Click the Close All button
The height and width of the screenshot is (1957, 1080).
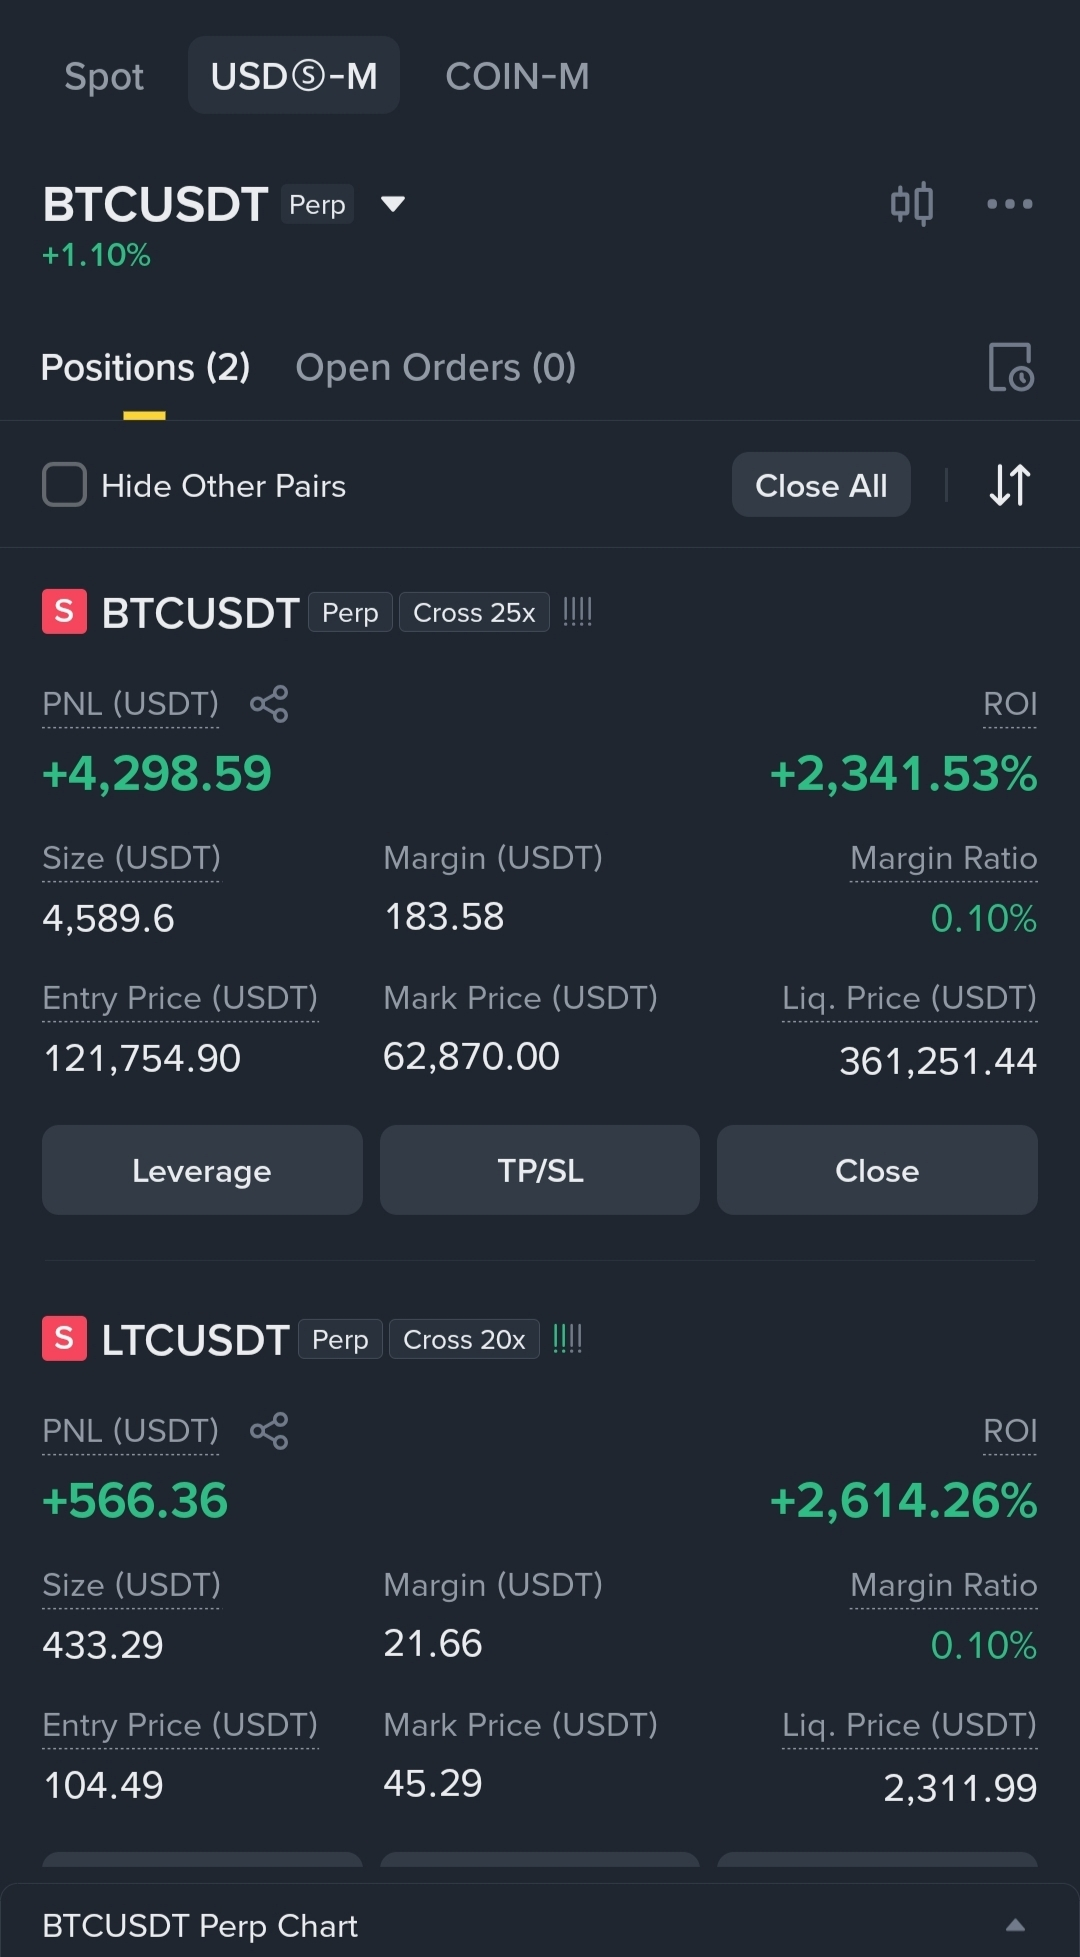[x=821, y=485]
